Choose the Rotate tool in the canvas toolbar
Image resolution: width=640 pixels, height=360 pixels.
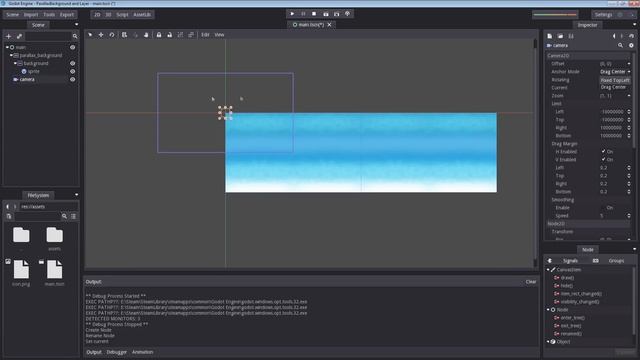[x=112, y=35]
